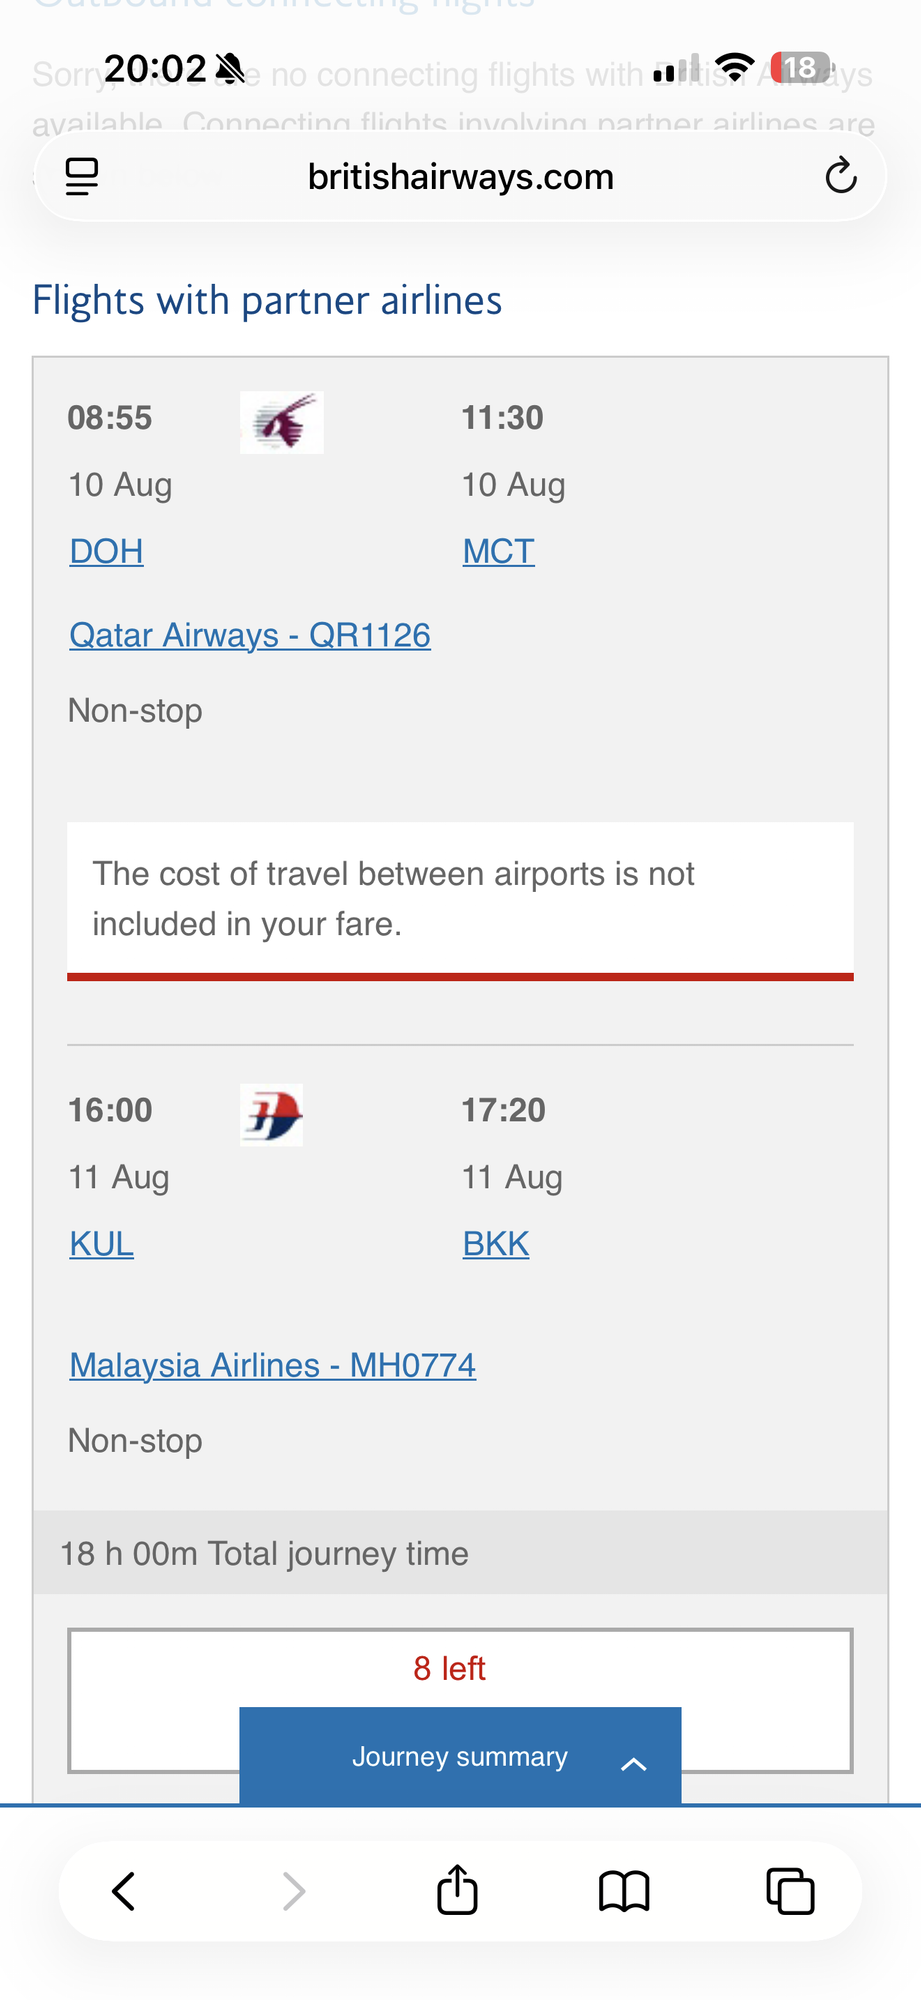Screen dimensions: 921x2000
Task: Open the KUL airport link
Action: click(101, 1244)
